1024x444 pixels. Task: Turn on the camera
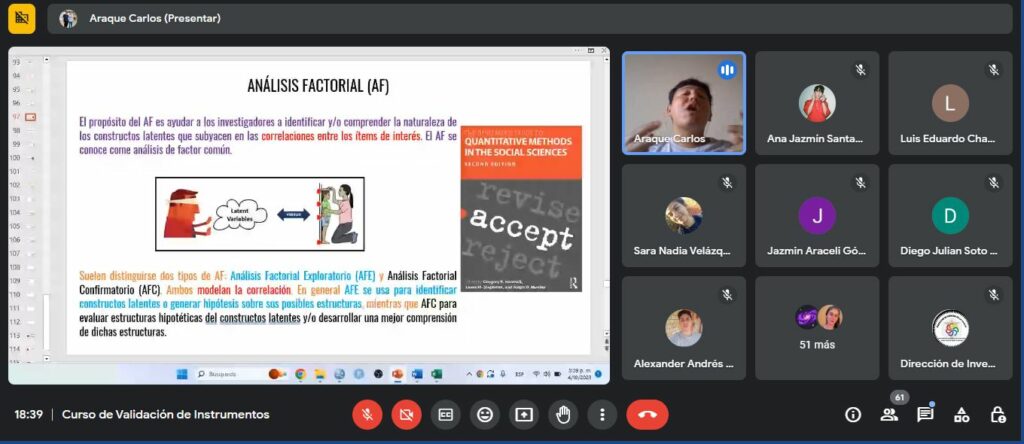tap(406, 414)
